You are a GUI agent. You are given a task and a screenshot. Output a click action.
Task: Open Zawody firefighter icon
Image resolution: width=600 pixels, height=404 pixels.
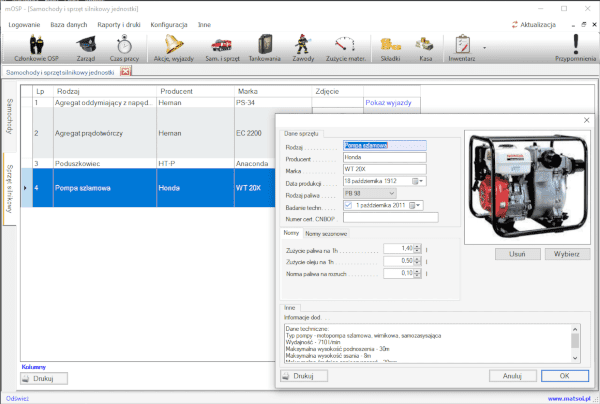point(303,47)
